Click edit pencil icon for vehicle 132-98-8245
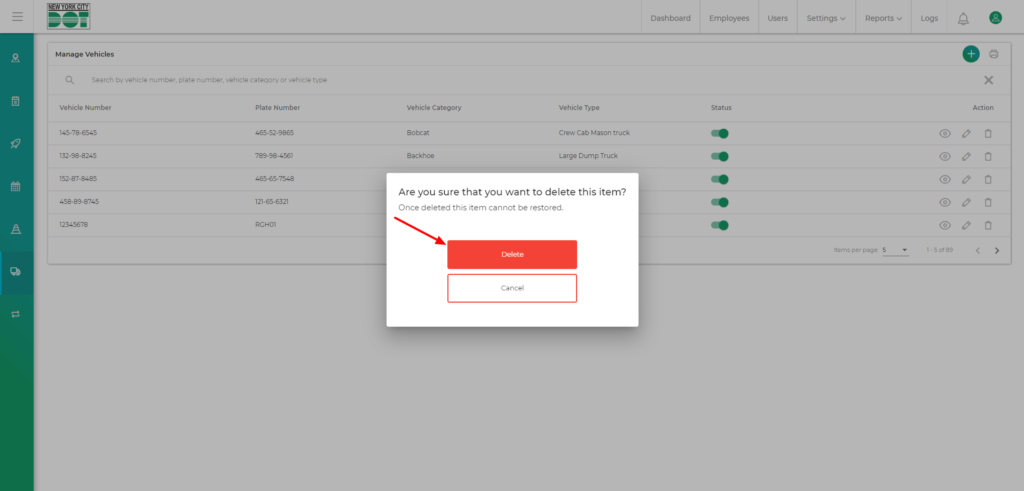This screenshot has width=1024, height=491. (x=966, y=156)
